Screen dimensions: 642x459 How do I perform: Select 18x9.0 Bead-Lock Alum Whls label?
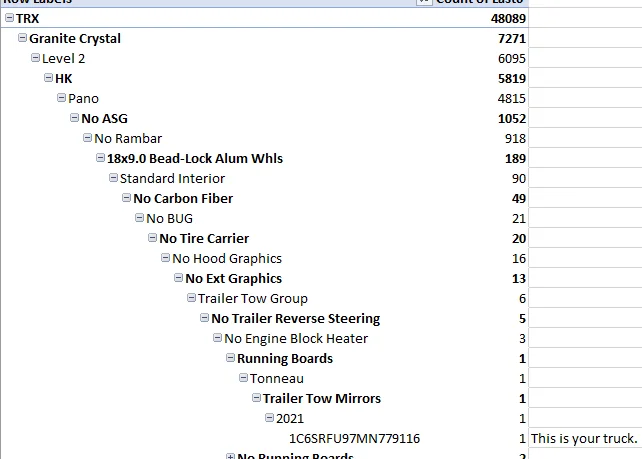pos(195,158)
